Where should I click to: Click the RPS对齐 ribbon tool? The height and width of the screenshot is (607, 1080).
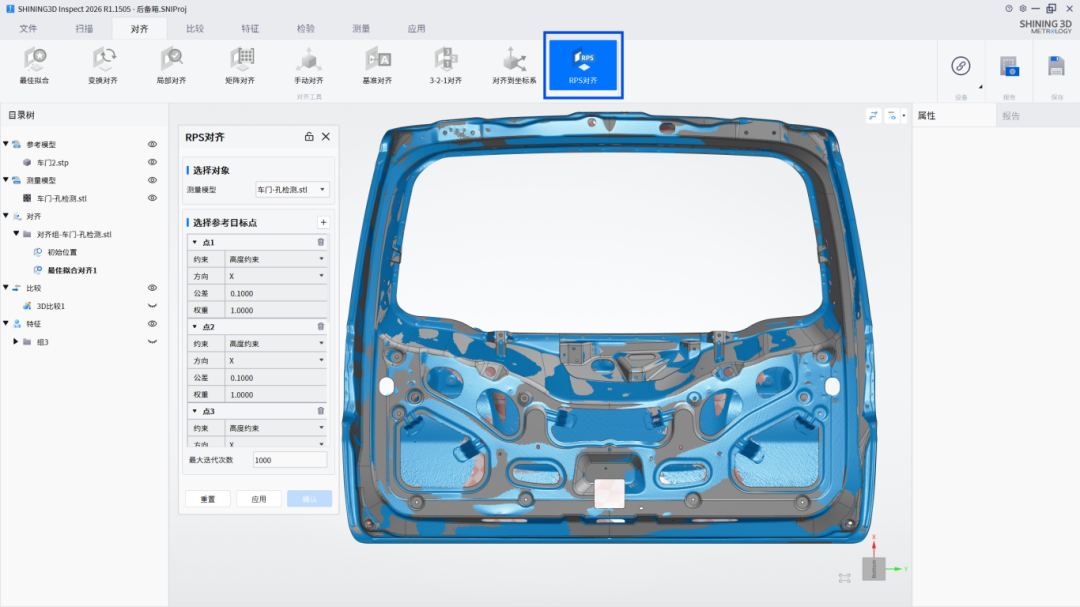583,65
